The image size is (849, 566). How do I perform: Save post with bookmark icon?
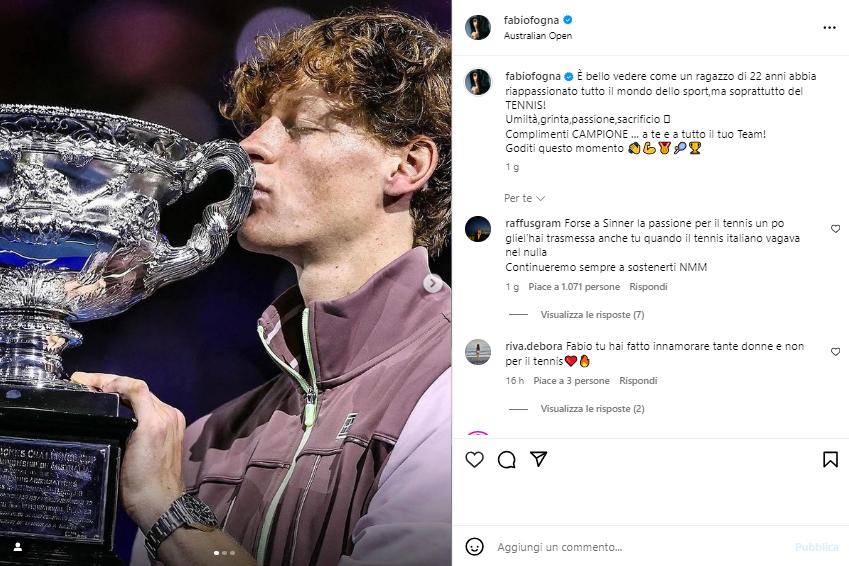pyautogui.click(x=830, y=459)
